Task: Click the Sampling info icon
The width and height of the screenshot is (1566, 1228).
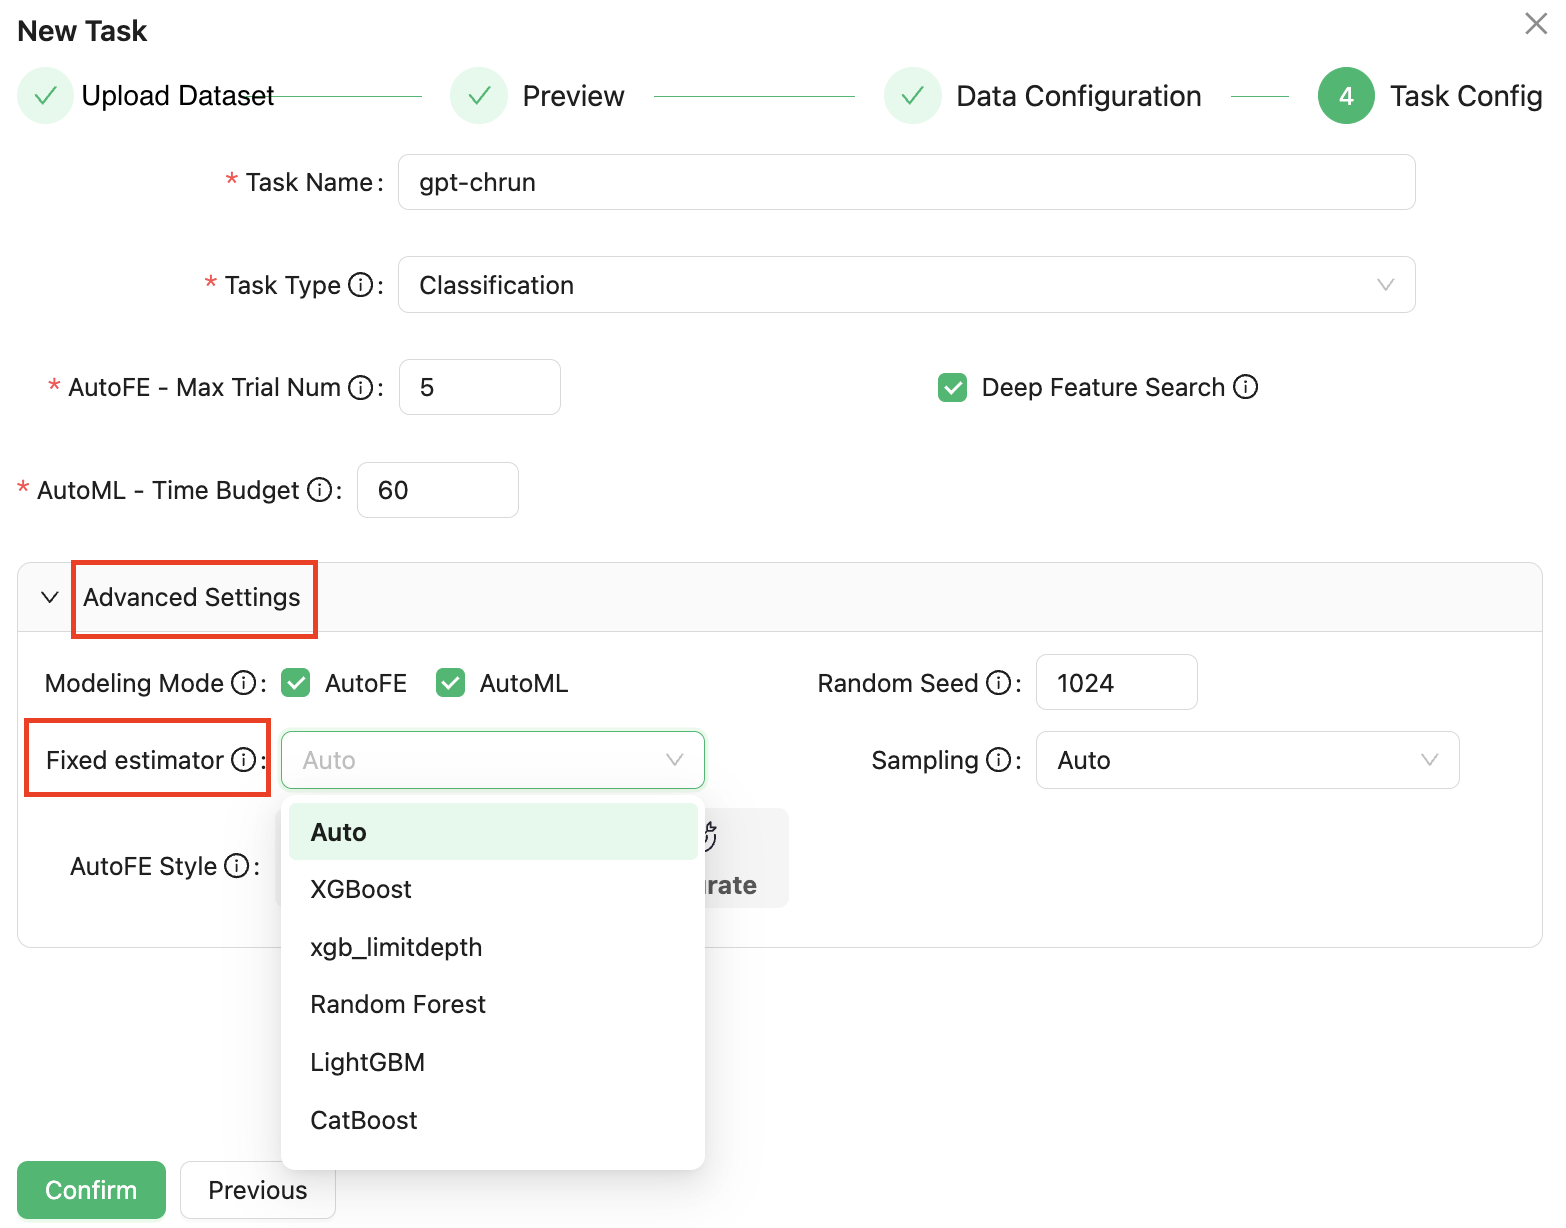Action: click(x=998, y=760)
